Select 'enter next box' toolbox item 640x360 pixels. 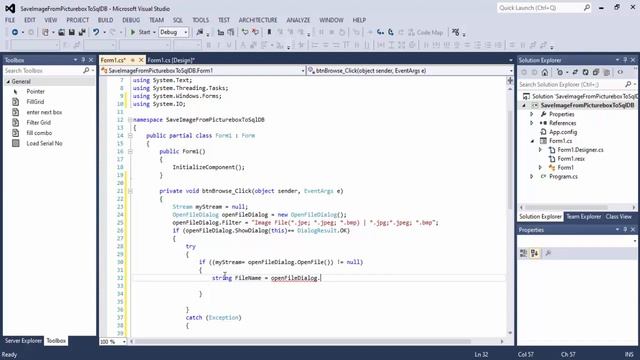click(44, 112)
